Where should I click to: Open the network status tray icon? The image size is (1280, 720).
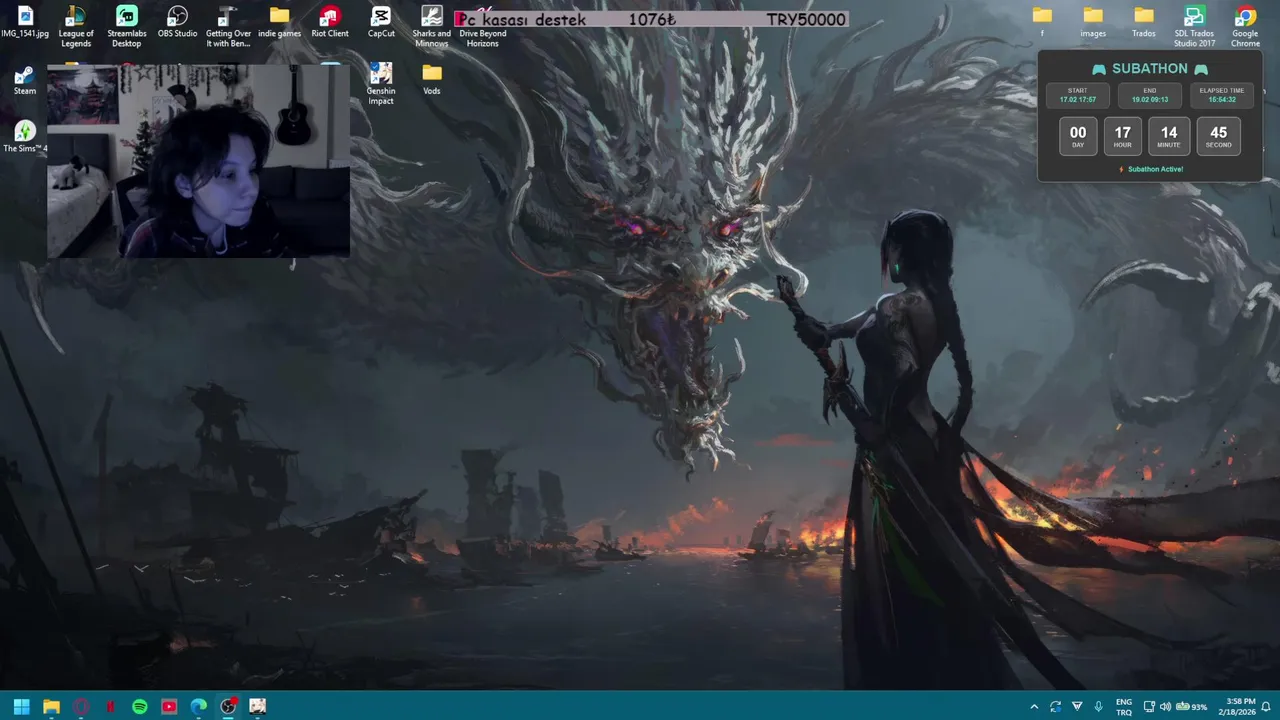pyautogui.click(x=1149, y=706)
